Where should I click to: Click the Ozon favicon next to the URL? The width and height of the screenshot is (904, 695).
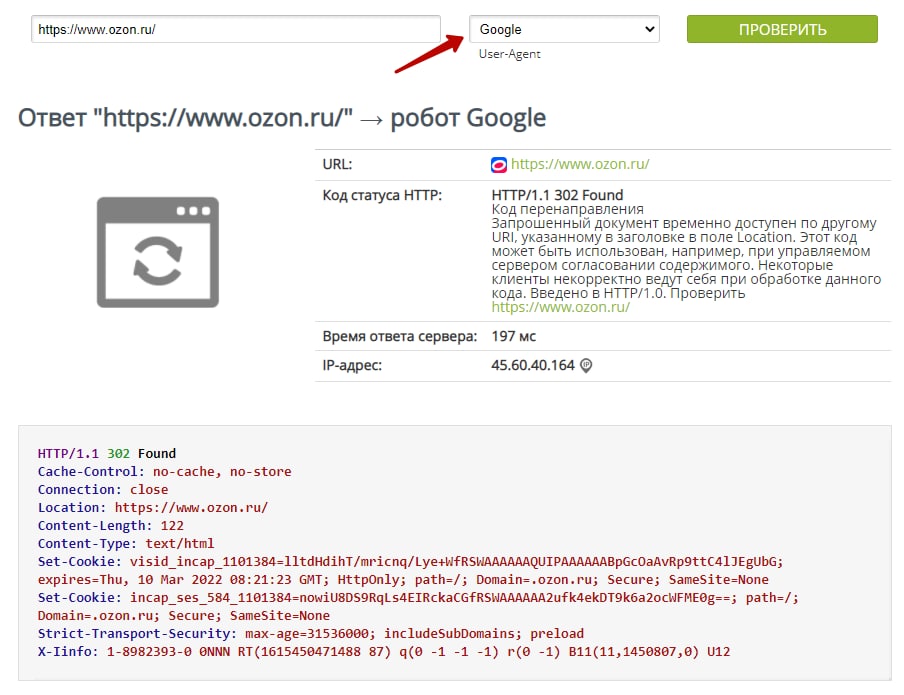click(x=499, y=165)
